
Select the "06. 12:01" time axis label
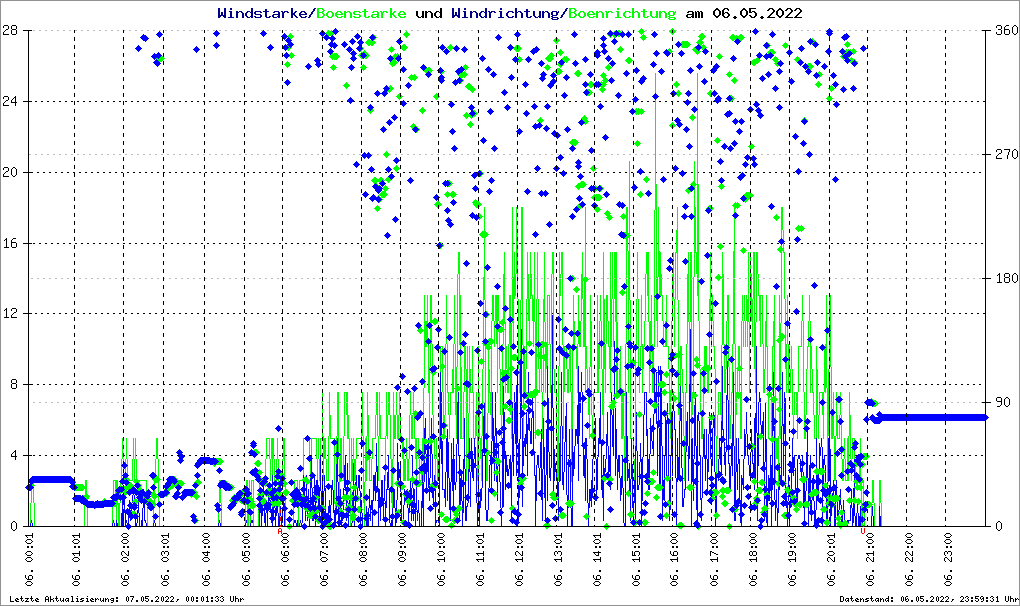520,564
